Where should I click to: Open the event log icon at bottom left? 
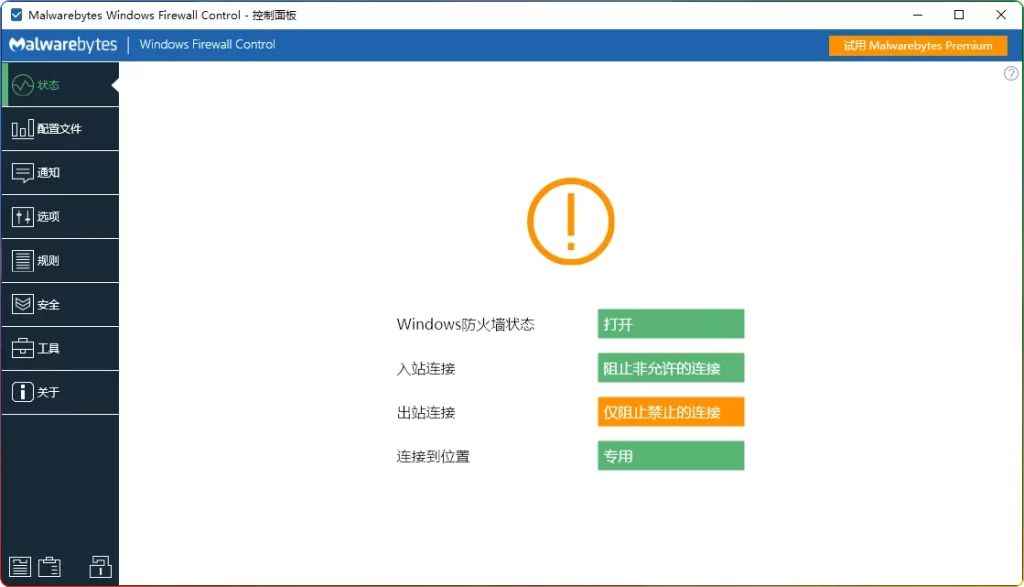tap(20, 566)
